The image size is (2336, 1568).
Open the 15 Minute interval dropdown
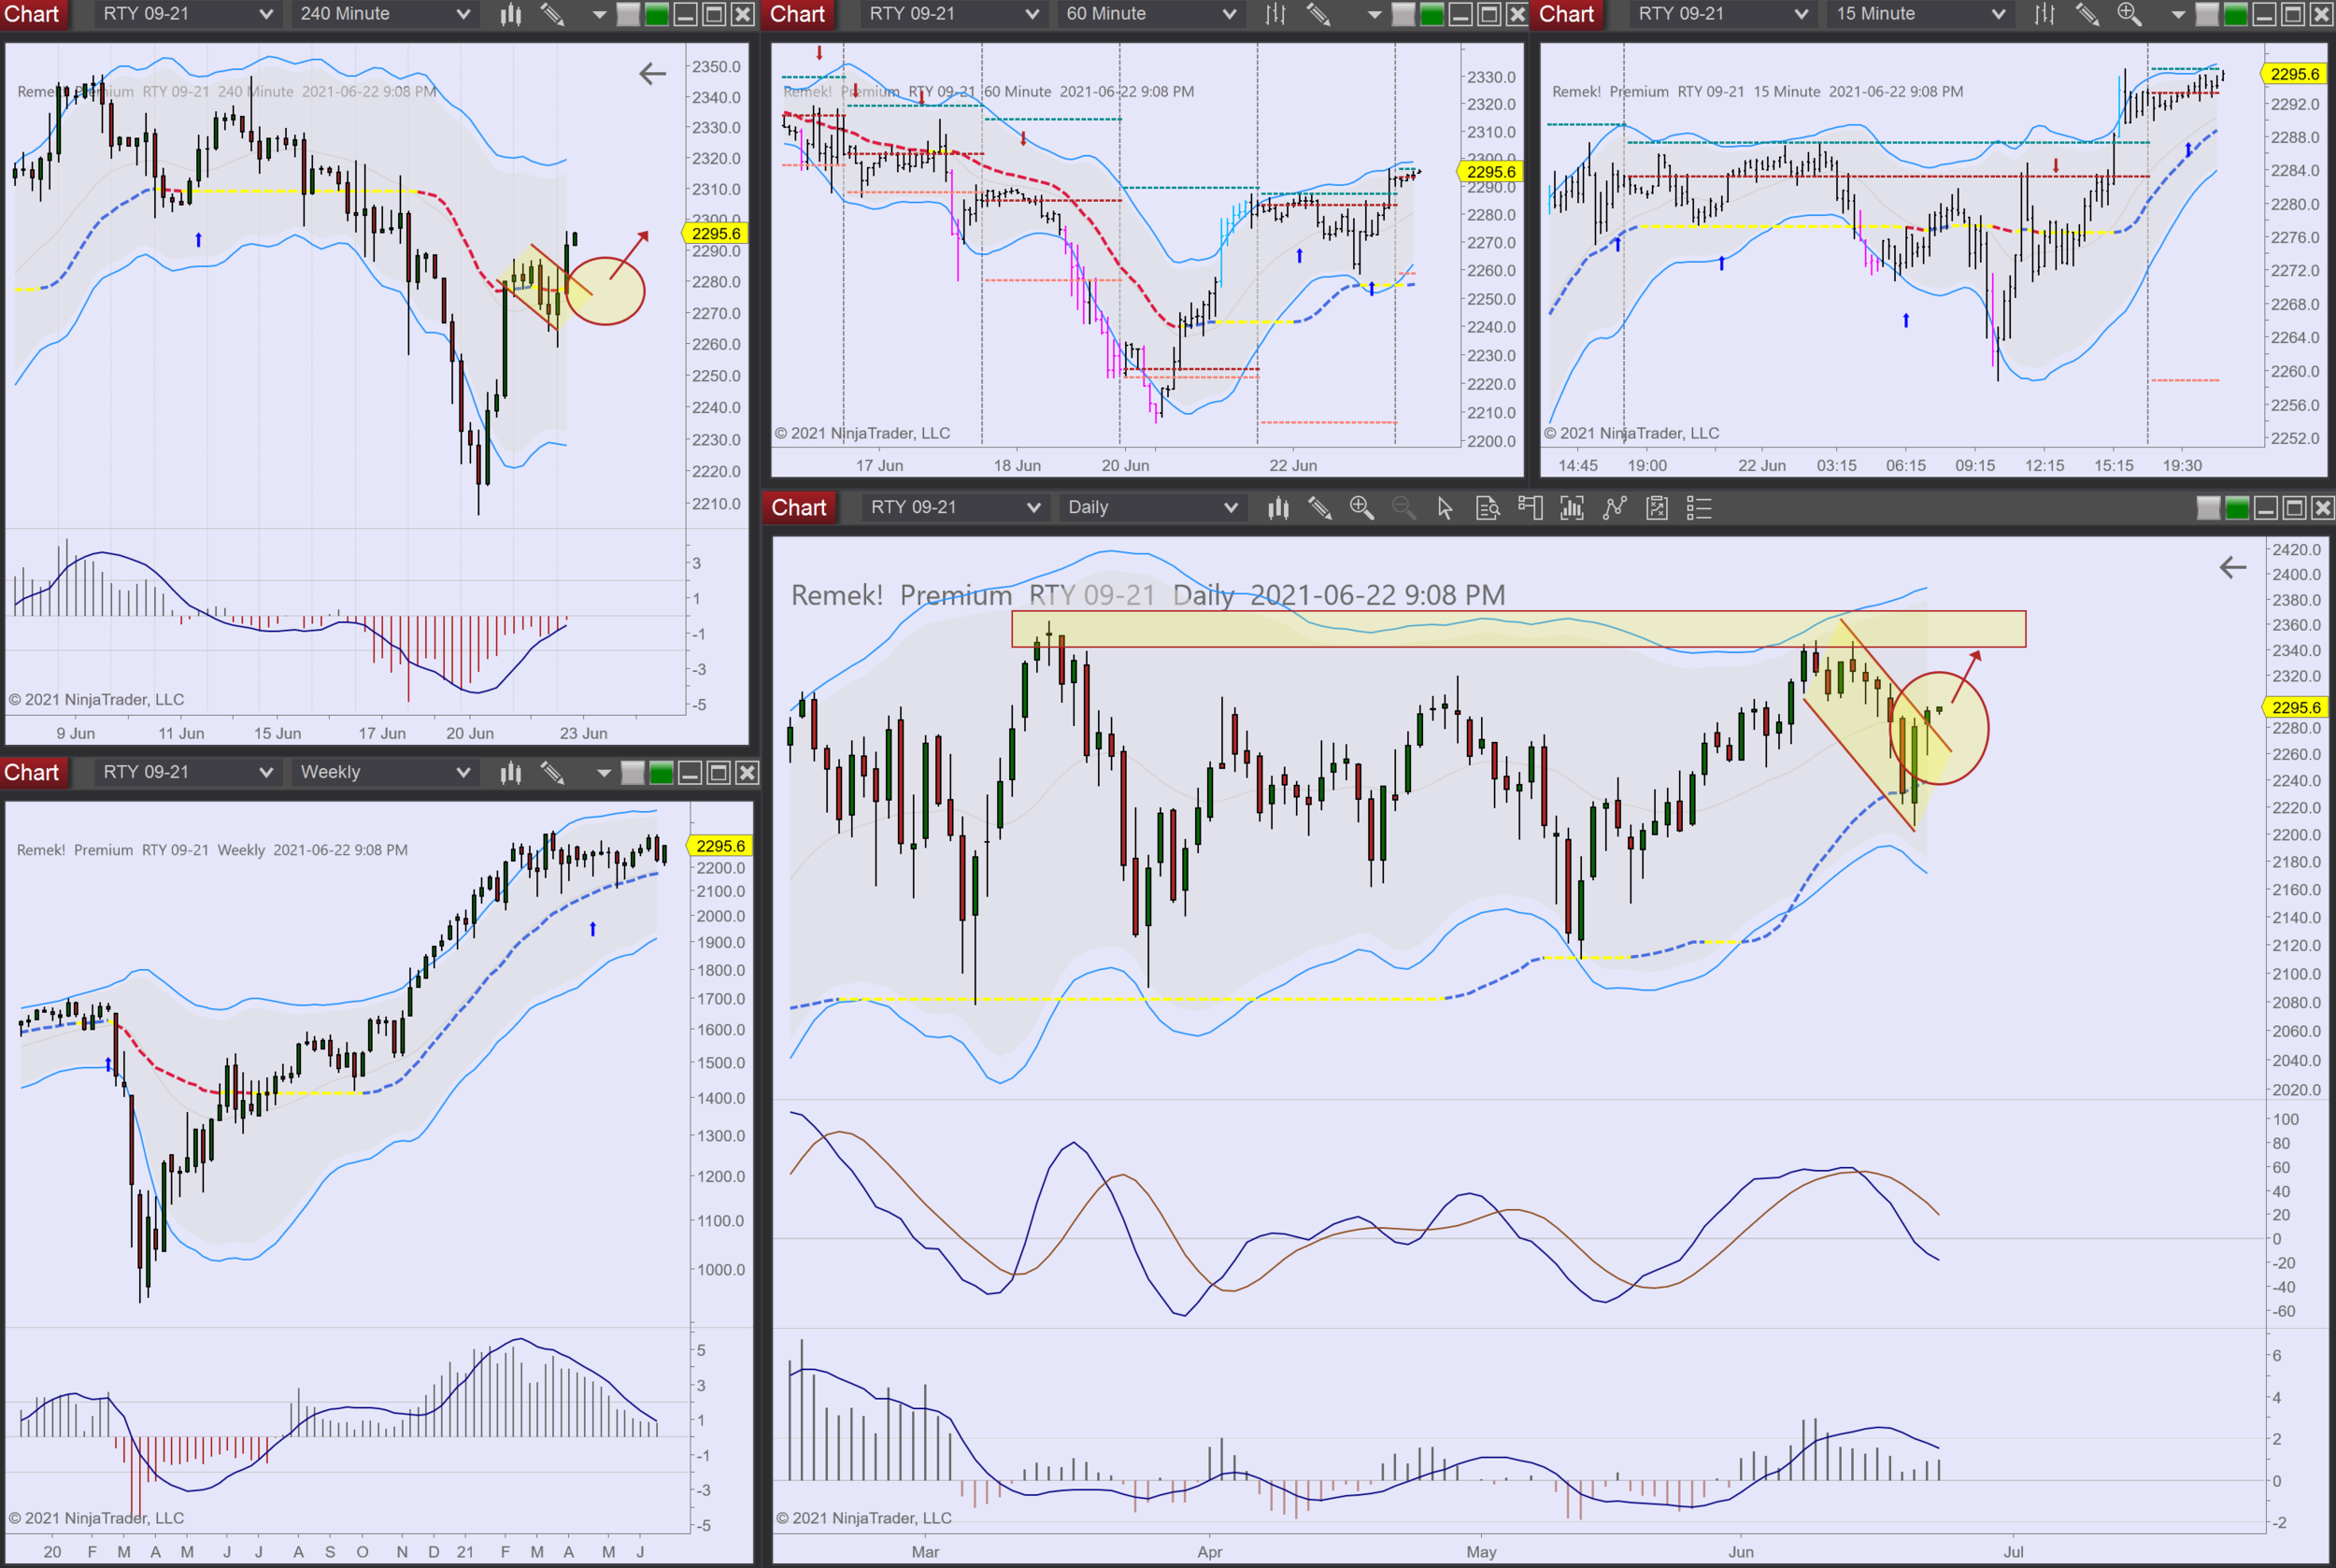[1919, 14]
